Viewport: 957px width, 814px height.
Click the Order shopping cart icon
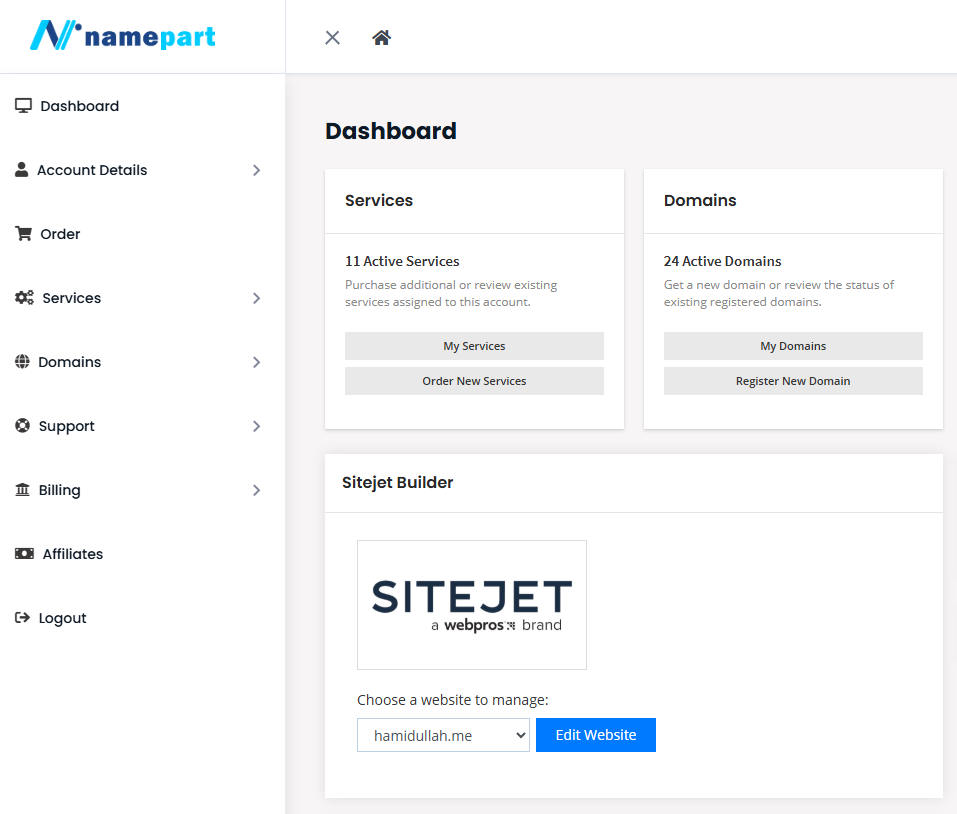coord(24,234)
